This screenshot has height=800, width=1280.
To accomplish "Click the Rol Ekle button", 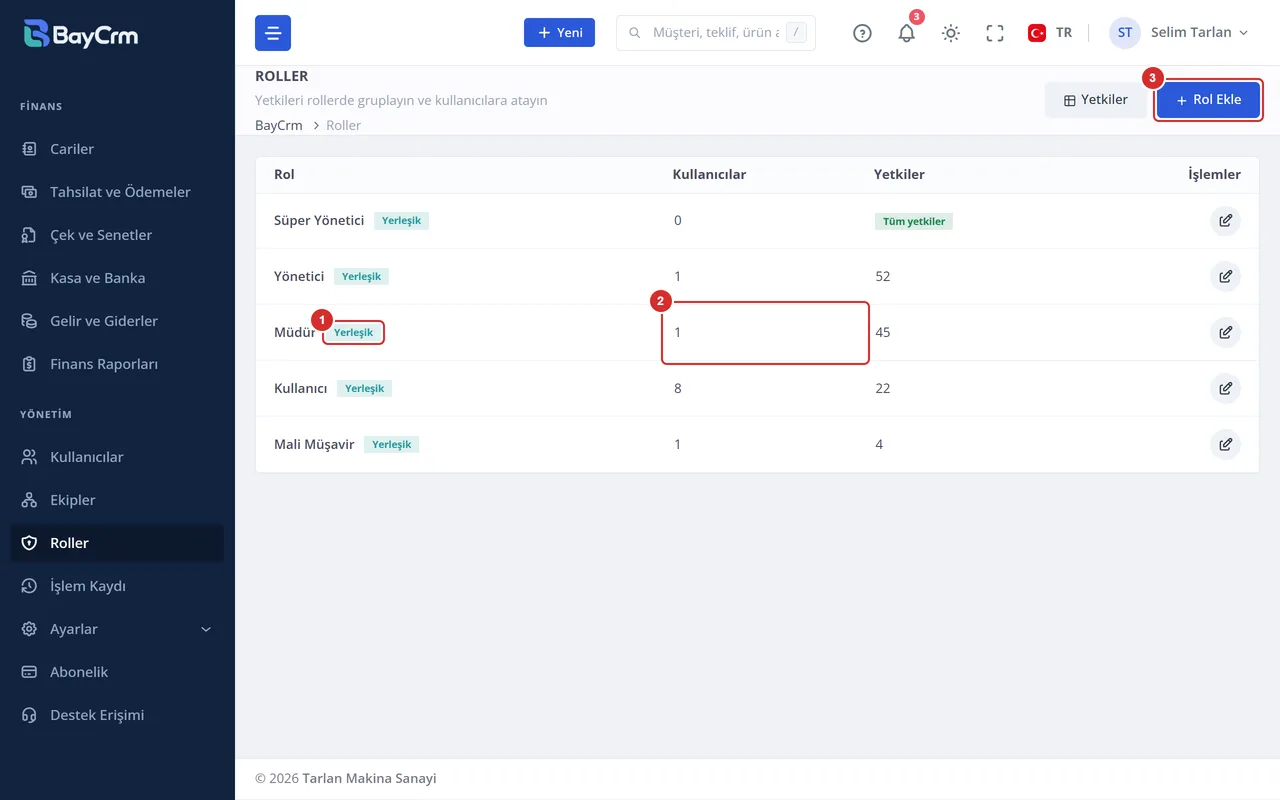I will point(1208,100).
